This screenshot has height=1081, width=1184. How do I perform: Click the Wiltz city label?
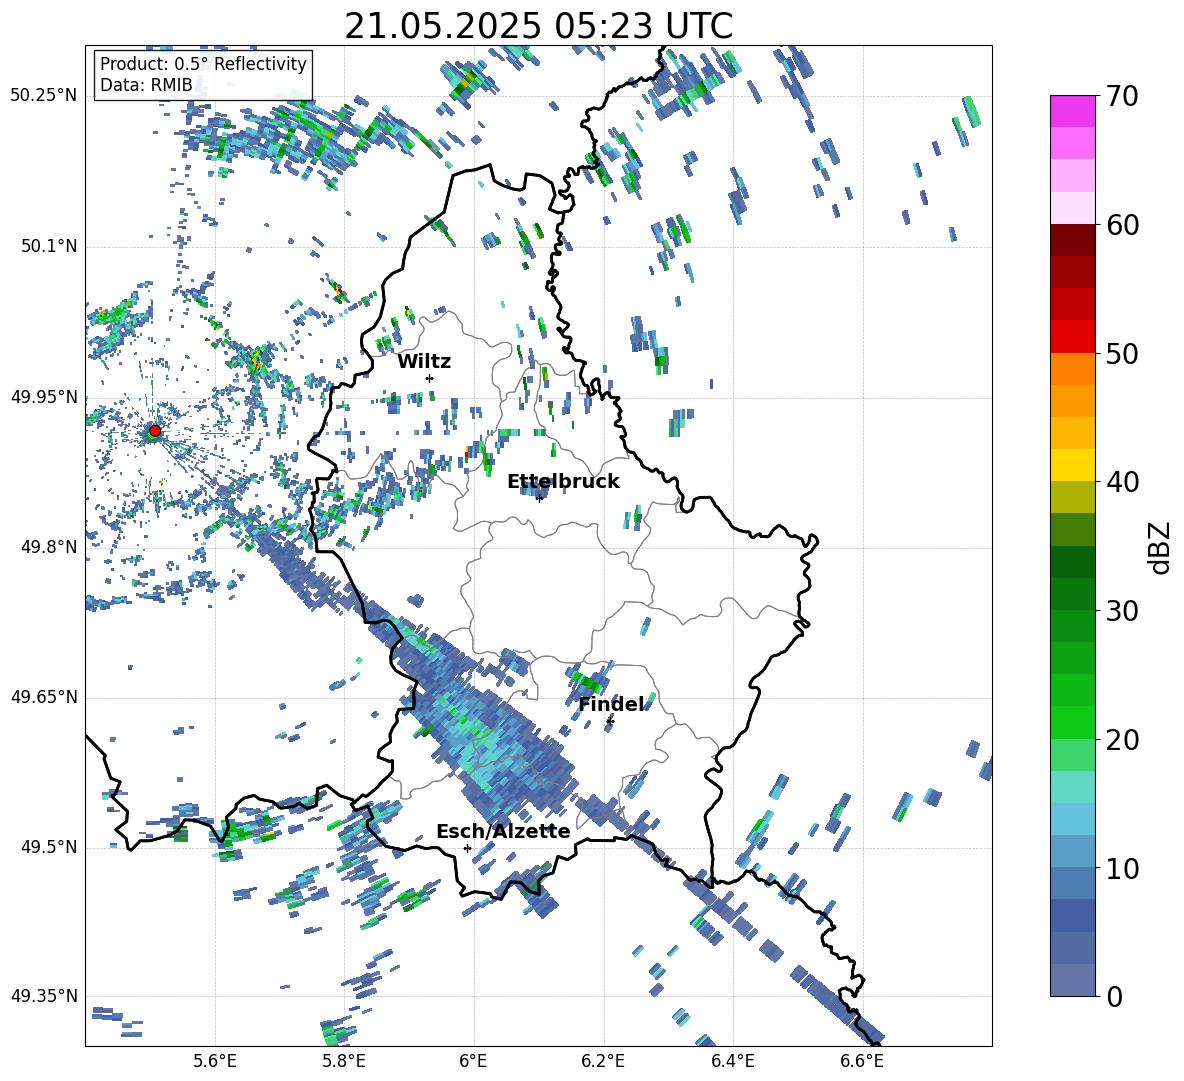click(424, 362)
